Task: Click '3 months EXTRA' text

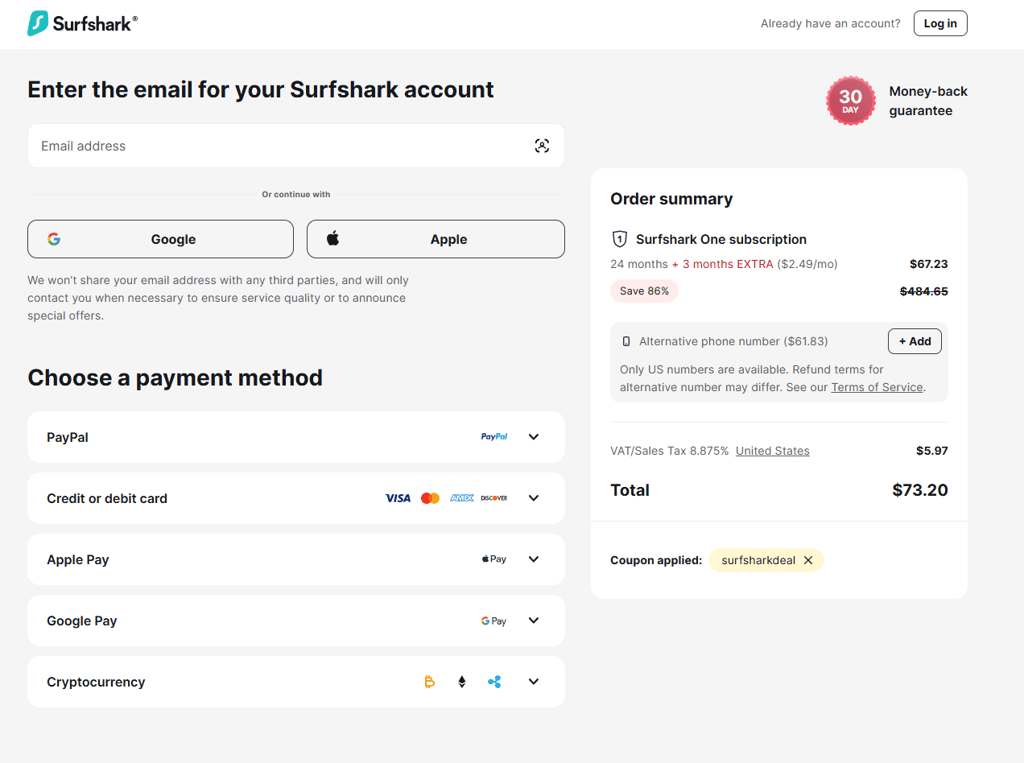Action: pyautogui.click(x=728, y=264)
